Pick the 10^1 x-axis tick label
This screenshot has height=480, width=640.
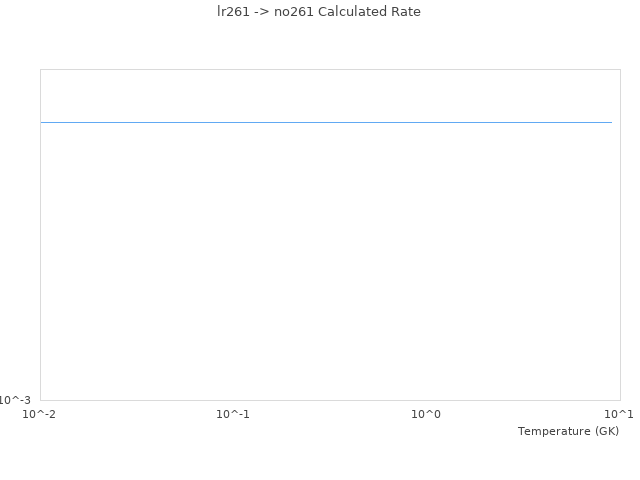point(619,414)
